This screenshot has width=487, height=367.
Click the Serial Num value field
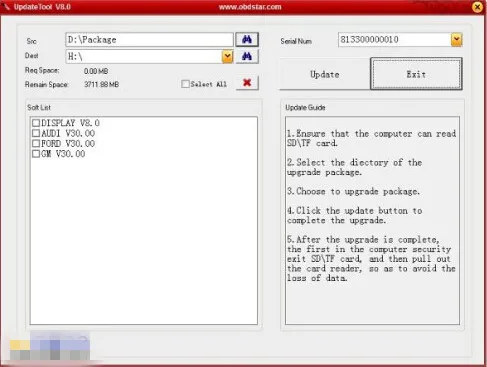pos(395,40)
